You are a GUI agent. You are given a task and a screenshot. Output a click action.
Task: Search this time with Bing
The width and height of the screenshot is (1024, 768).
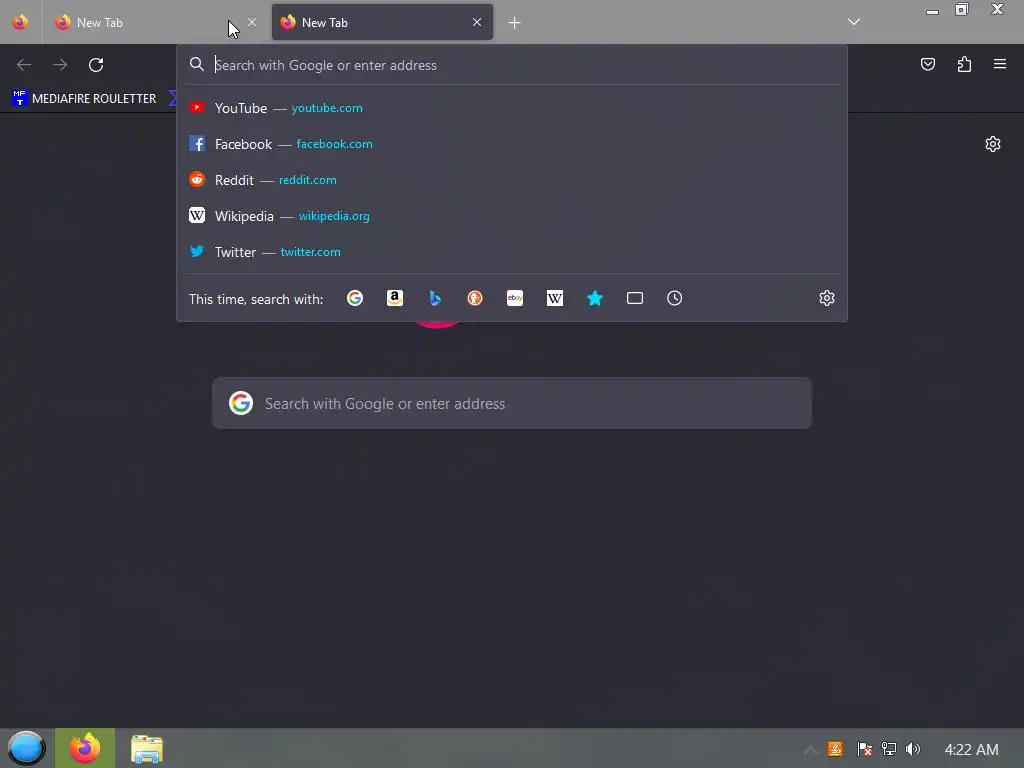(435, 298)
